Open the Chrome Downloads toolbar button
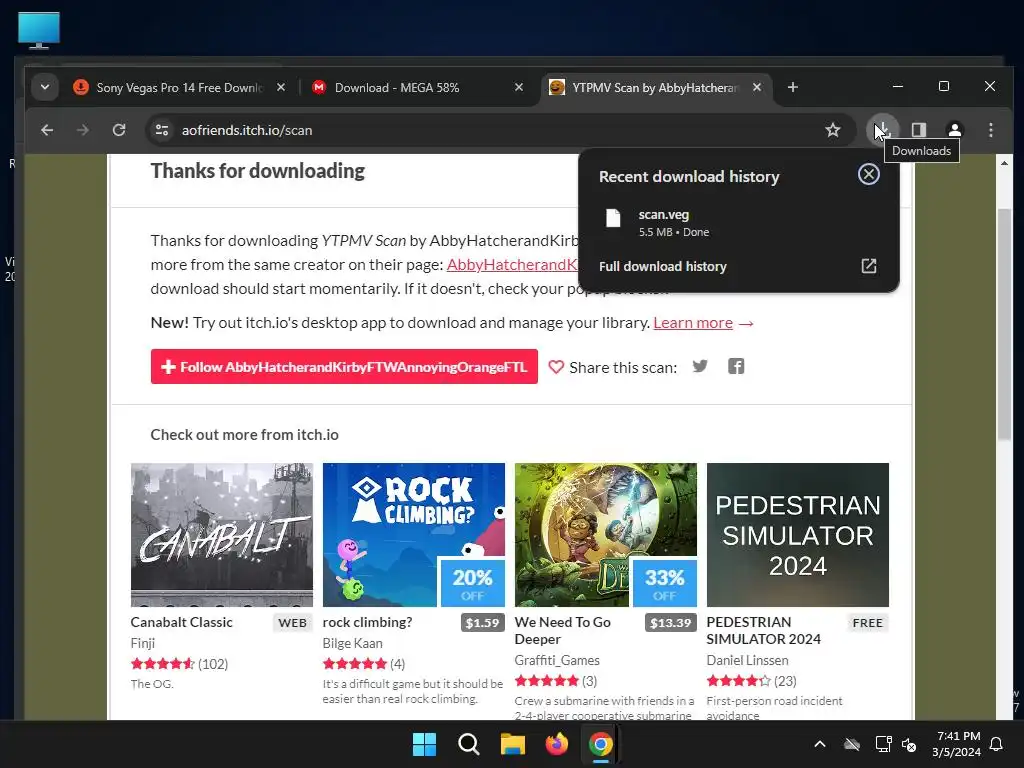This screenshot has height=768, width=1024. point(882,130)
